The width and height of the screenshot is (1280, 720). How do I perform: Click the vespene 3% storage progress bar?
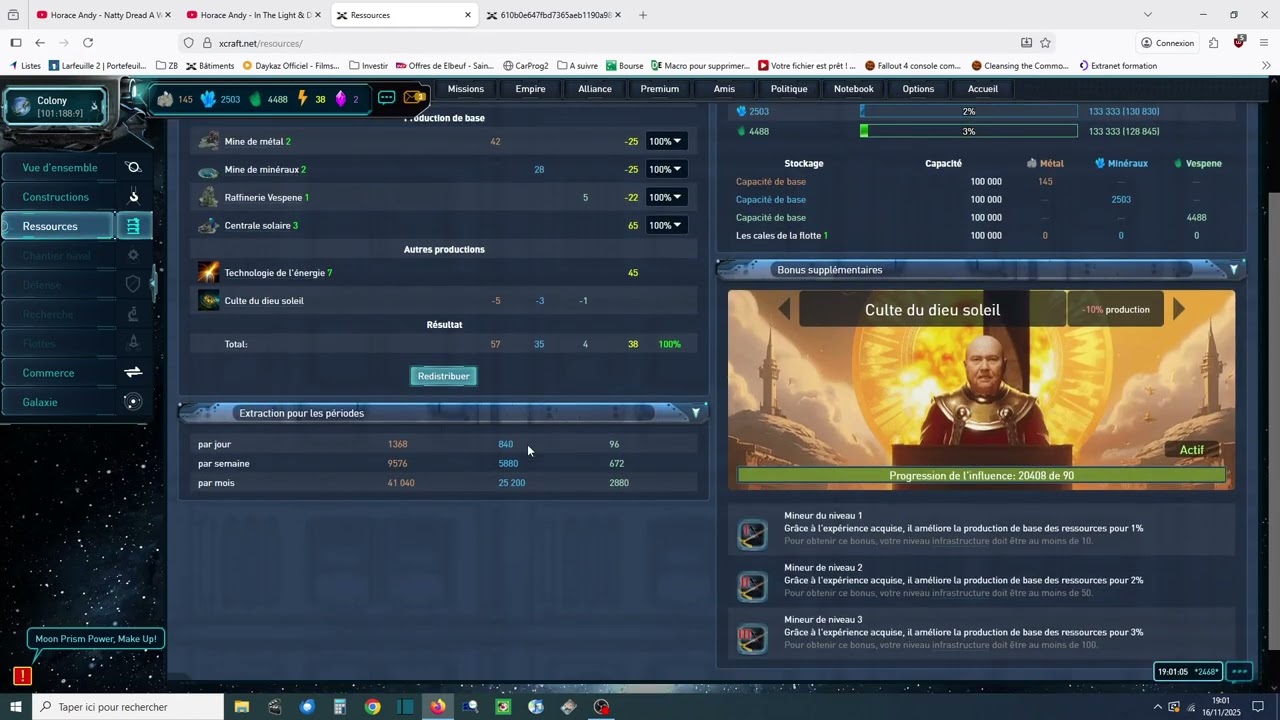pos(968,131)
